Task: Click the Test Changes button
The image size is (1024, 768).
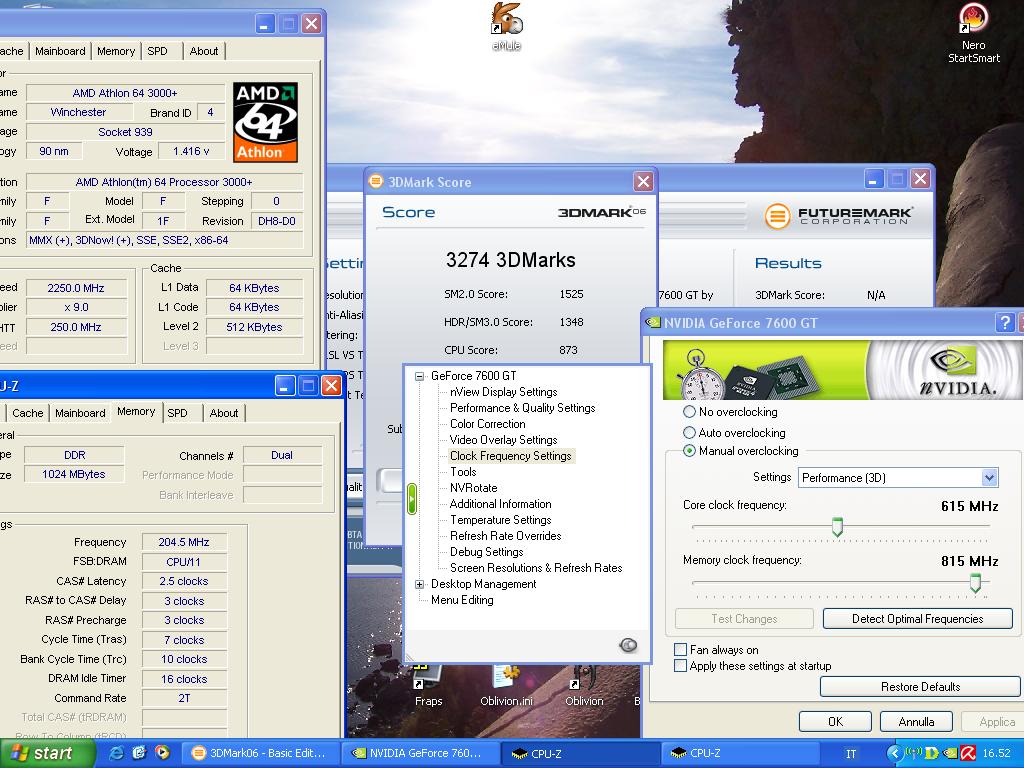Action: pos(744,618)
